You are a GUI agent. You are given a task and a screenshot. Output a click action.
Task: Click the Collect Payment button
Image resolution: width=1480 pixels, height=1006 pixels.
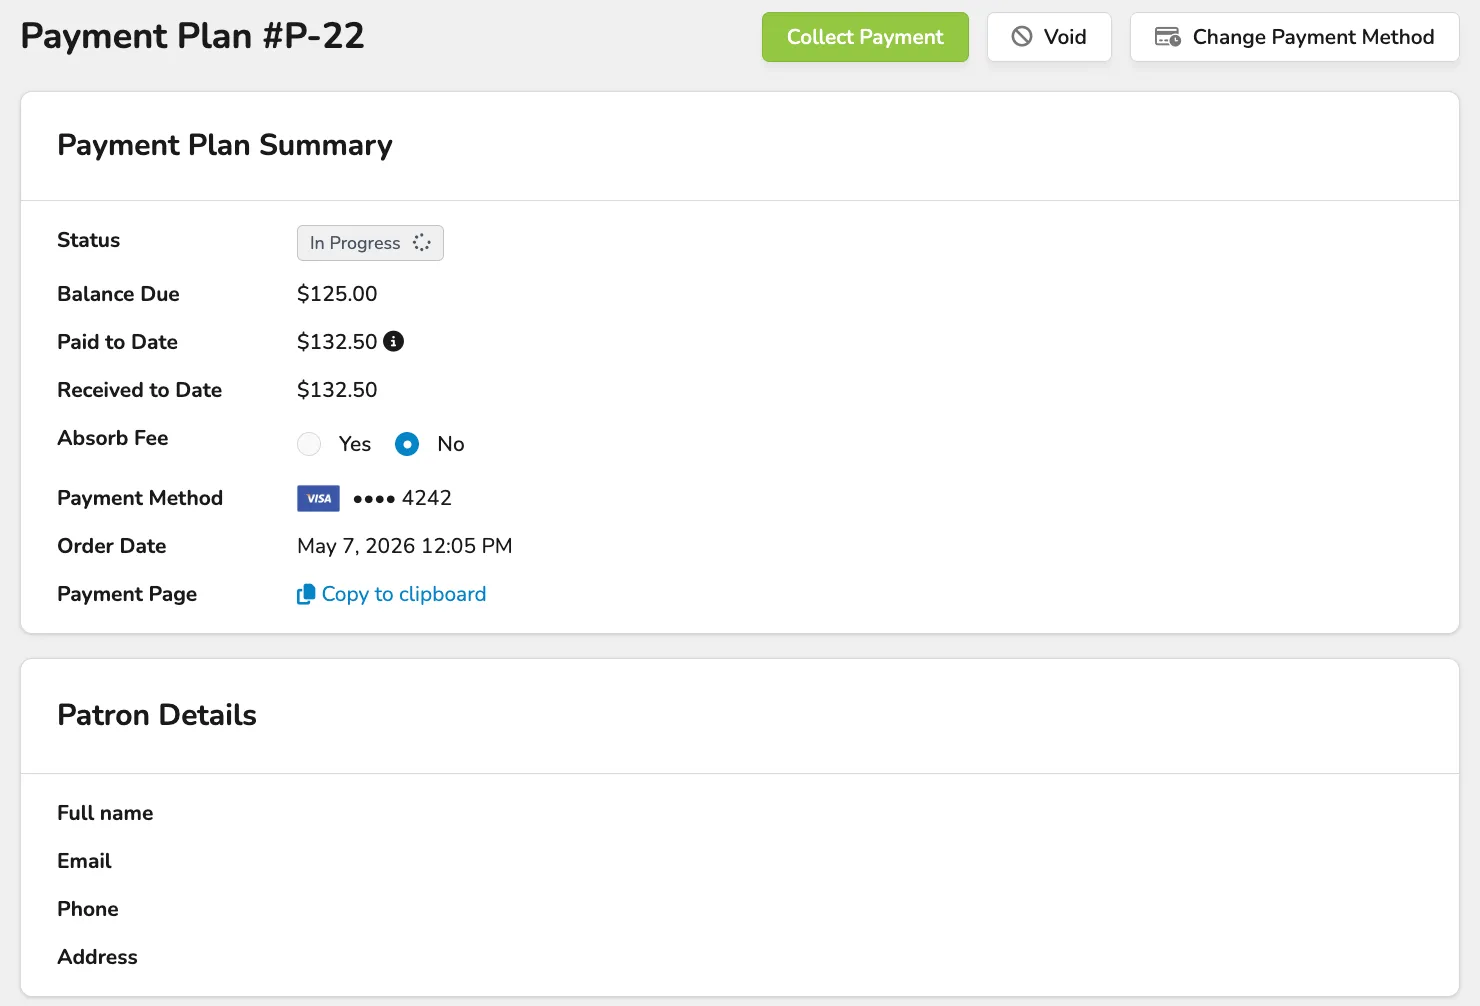coord(865,37)
